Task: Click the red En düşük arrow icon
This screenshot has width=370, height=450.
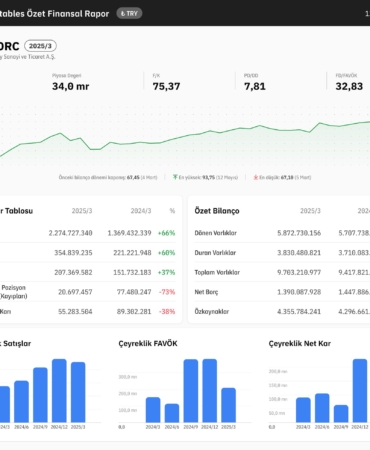Action: click(256, 177)
